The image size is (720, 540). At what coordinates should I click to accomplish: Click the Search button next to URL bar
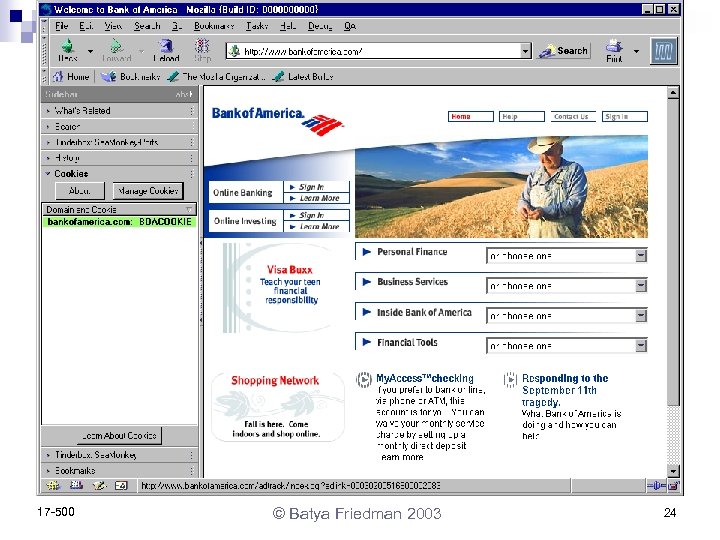(x=564, y=51)
